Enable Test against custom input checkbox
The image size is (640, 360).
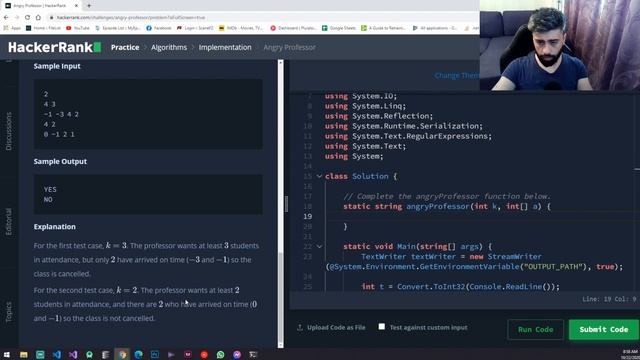(x=382, y=327)
